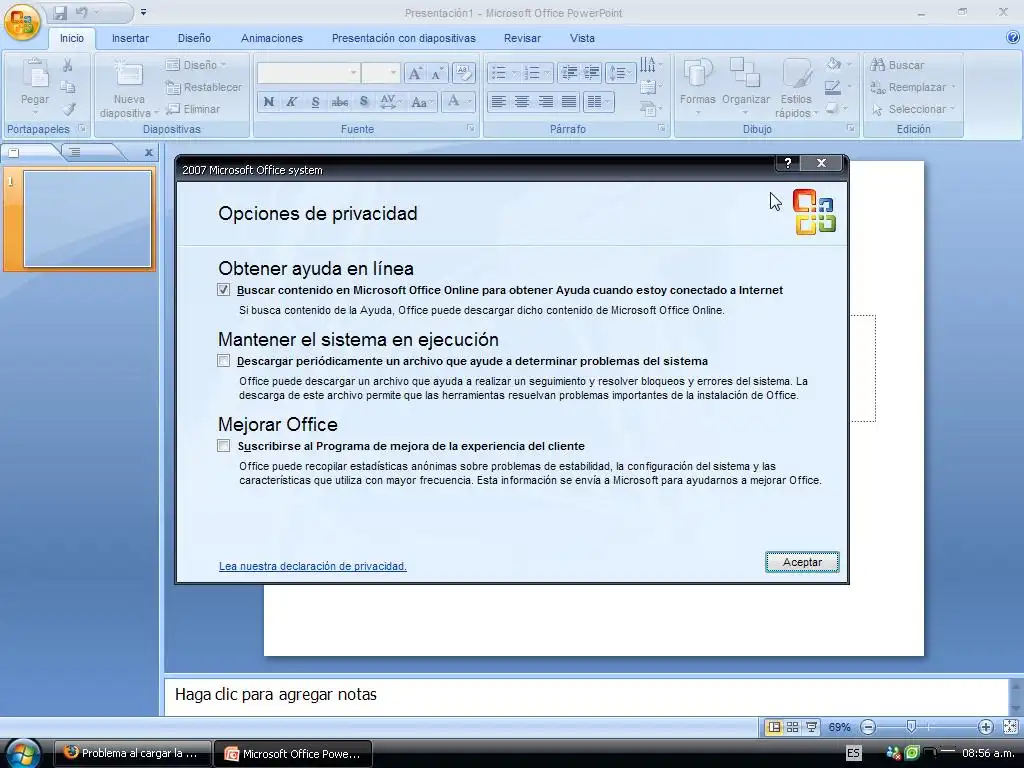Open Firefox taskbar item Problema al cargar
Screen dimensions: 1024x768
[x=132, y=753]
